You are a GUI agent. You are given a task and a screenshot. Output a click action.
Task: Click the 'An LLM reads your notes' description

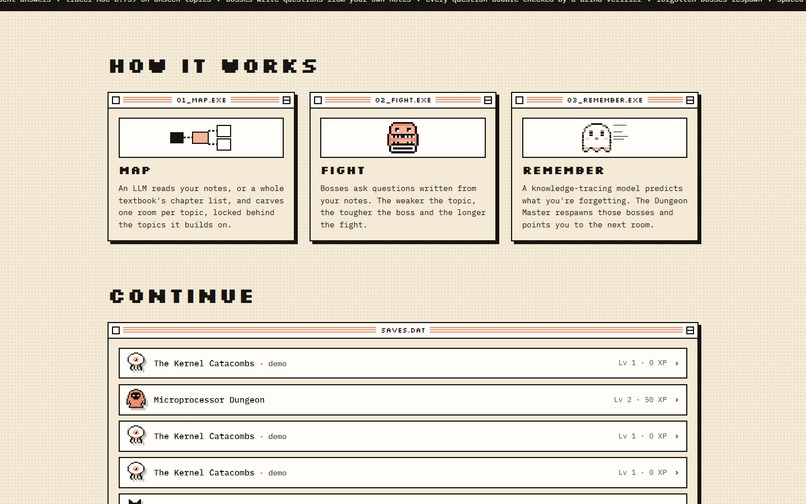pyautogui.click(x=201, y=207)
